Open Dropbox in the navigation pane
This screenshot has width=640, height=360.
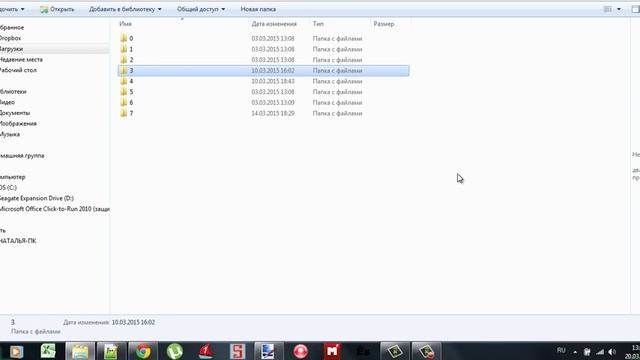10,38
